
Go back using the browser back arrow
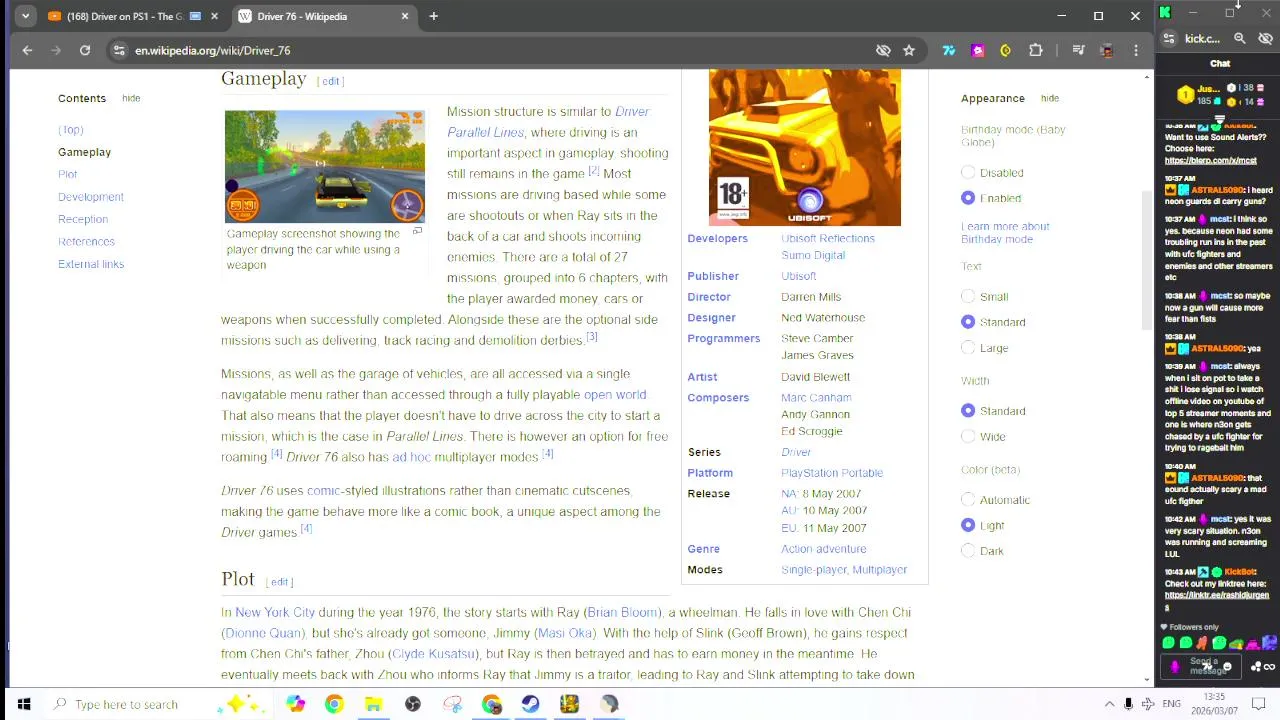tap(27, 50)
